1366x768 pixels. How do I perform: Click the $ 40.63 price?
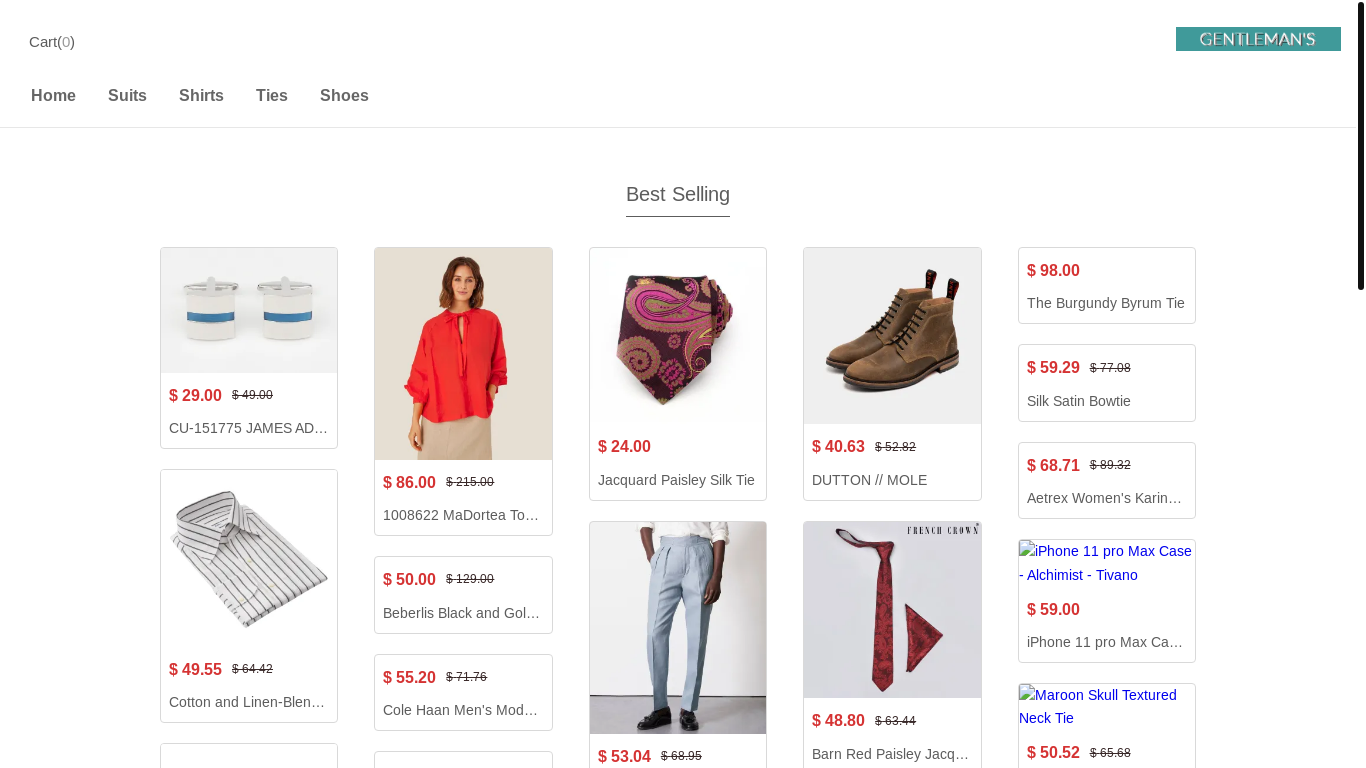pyautogui.click(x=838, y=447)
